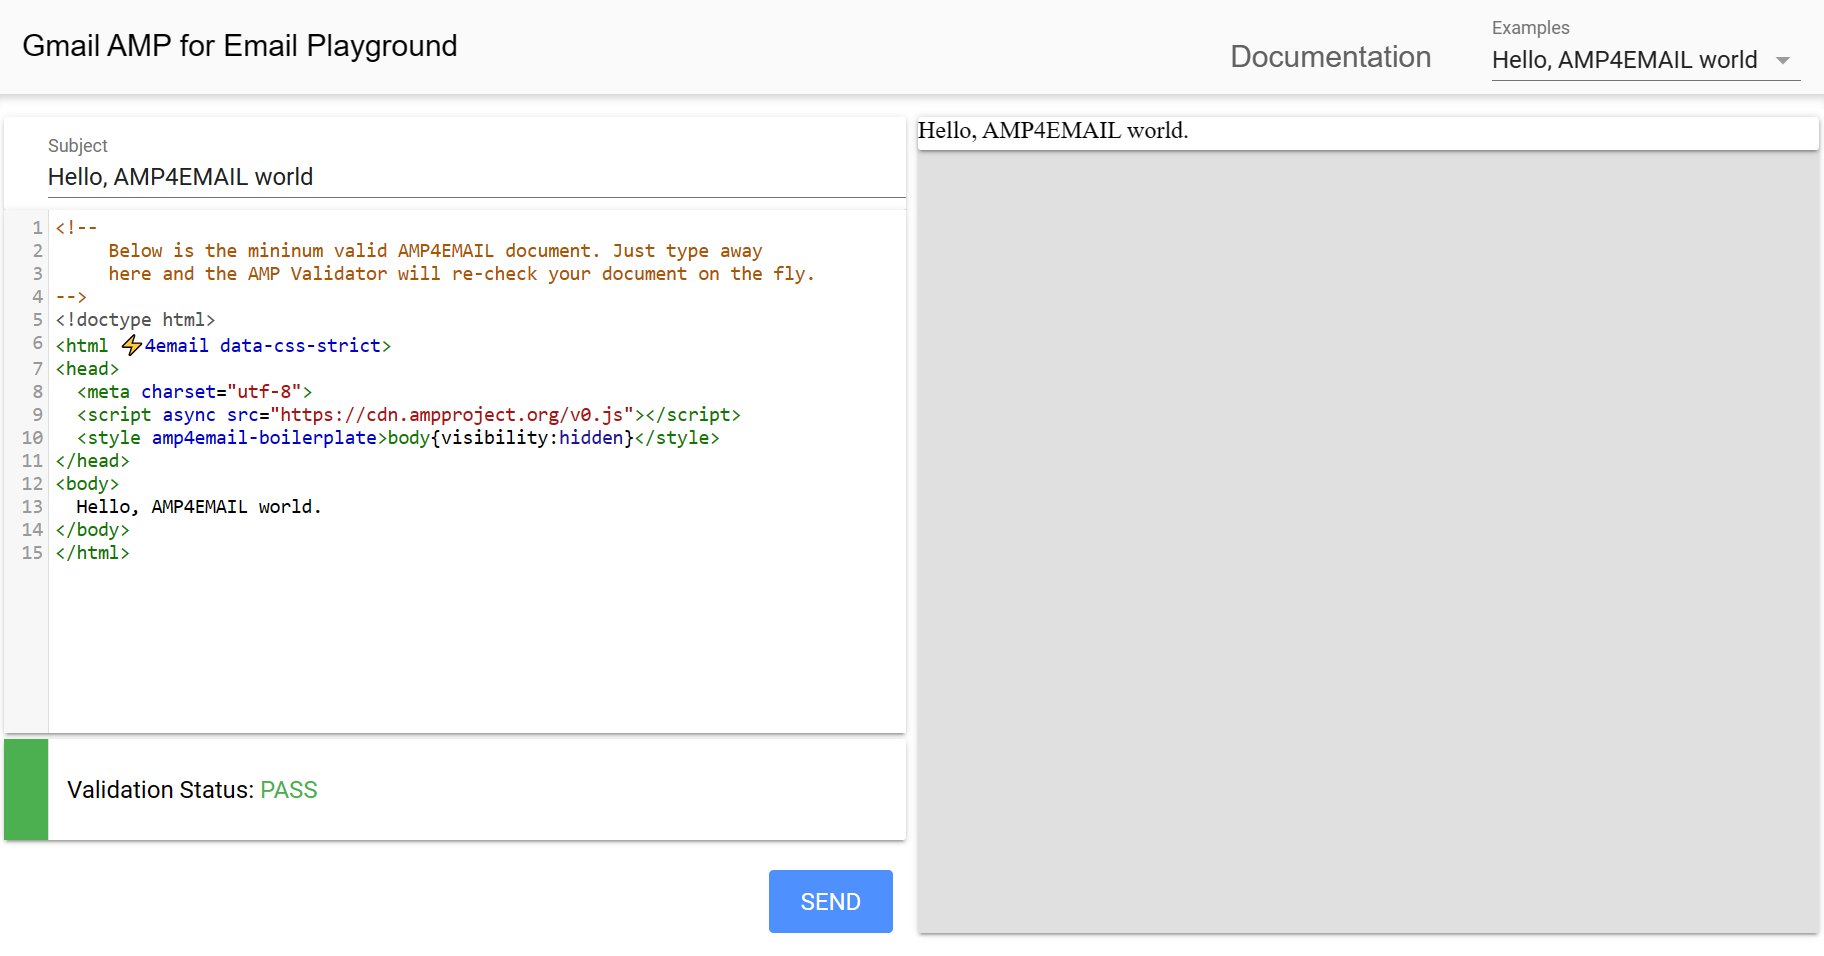Click the 'Examples' label text

point(1530,28)
